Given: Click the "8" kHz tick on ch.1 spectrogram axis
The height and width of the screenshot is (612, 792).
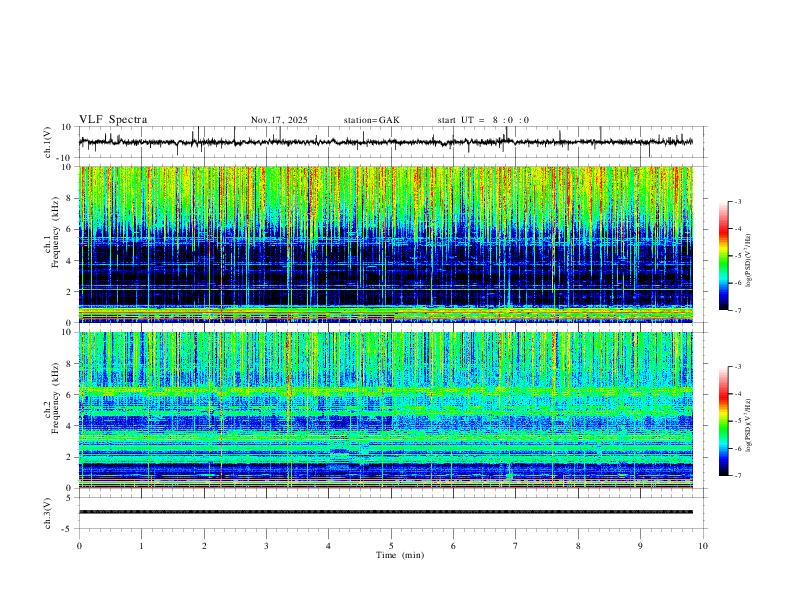Looking at the screenshot, I should (x=69, y=198).
